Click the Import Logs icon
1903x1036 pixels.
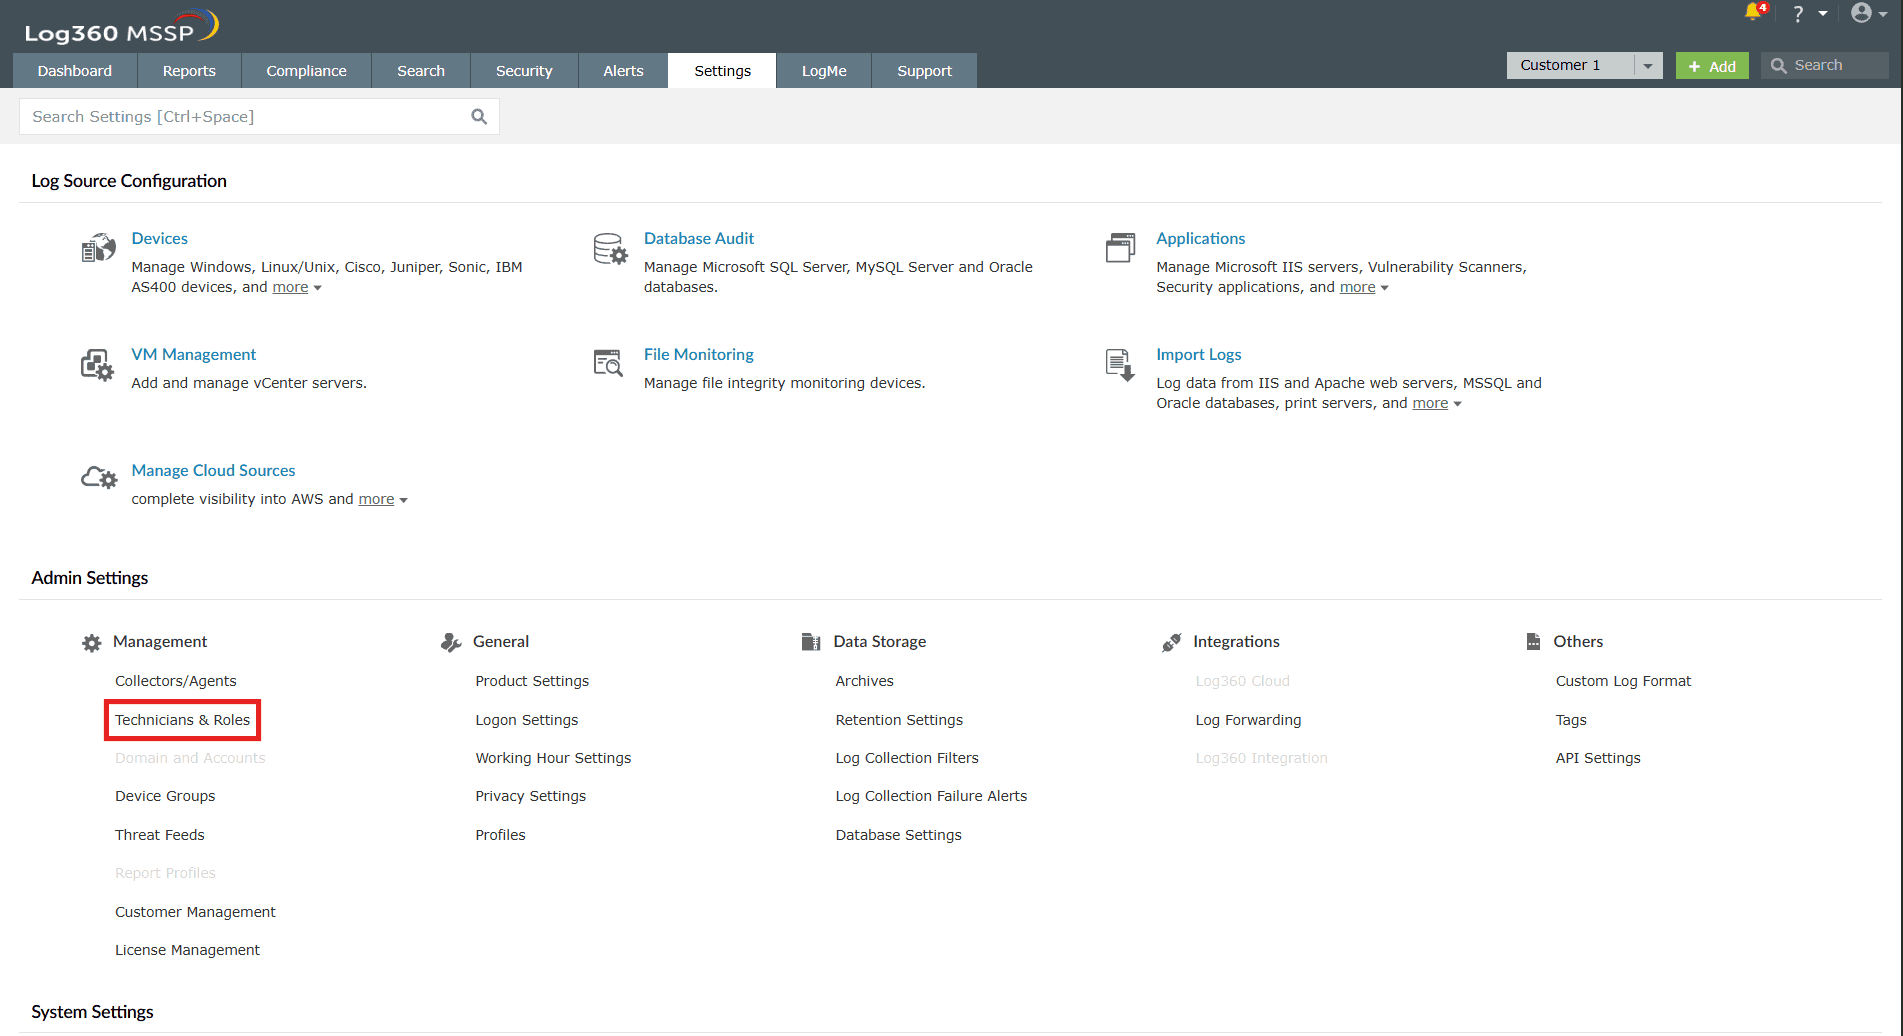coord(1120,365)
